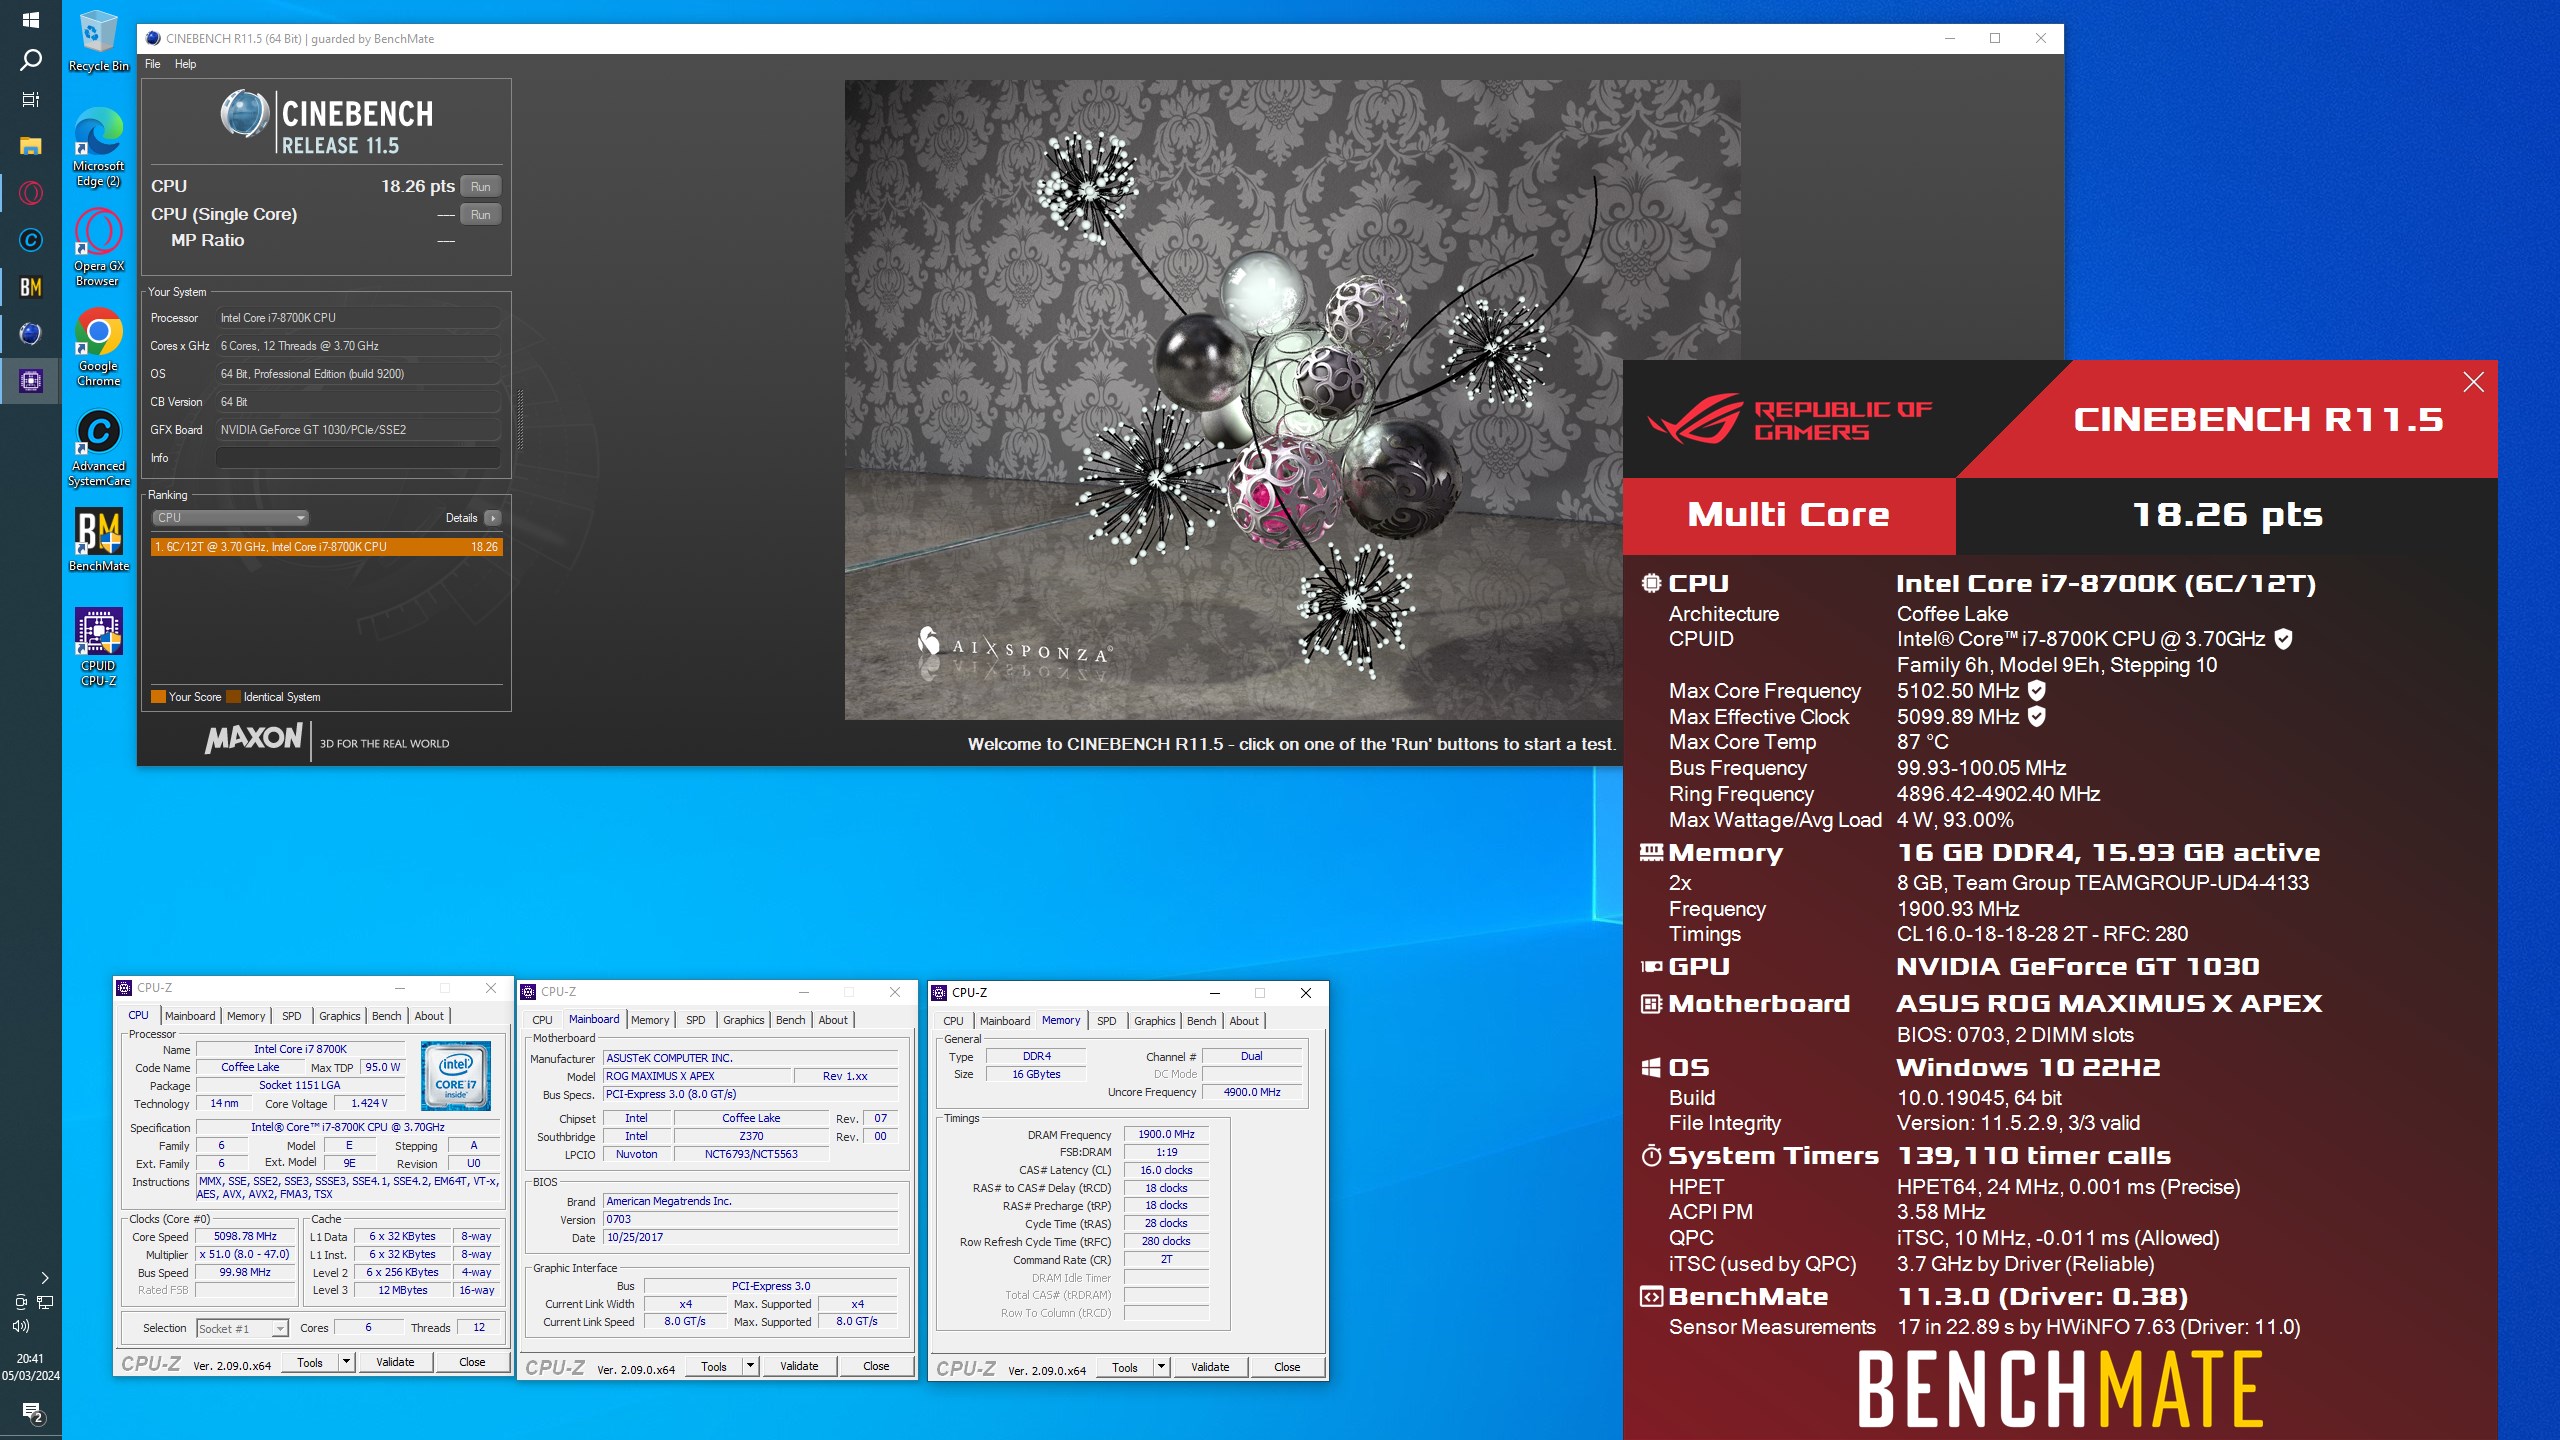Viewport: 2560px width, 1440px height.
Task: Click the DRAM Frequency 1900.0 MHz value
Action: [1166, 1134]
